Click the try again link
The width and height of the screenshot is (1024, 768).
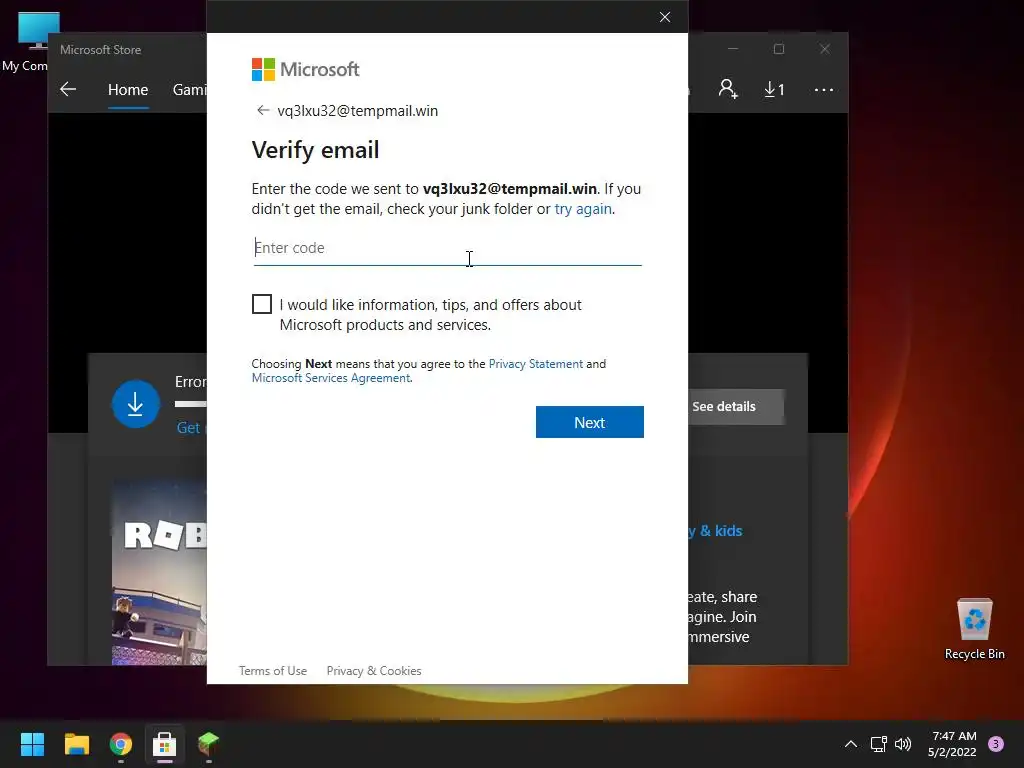(583, 209)
